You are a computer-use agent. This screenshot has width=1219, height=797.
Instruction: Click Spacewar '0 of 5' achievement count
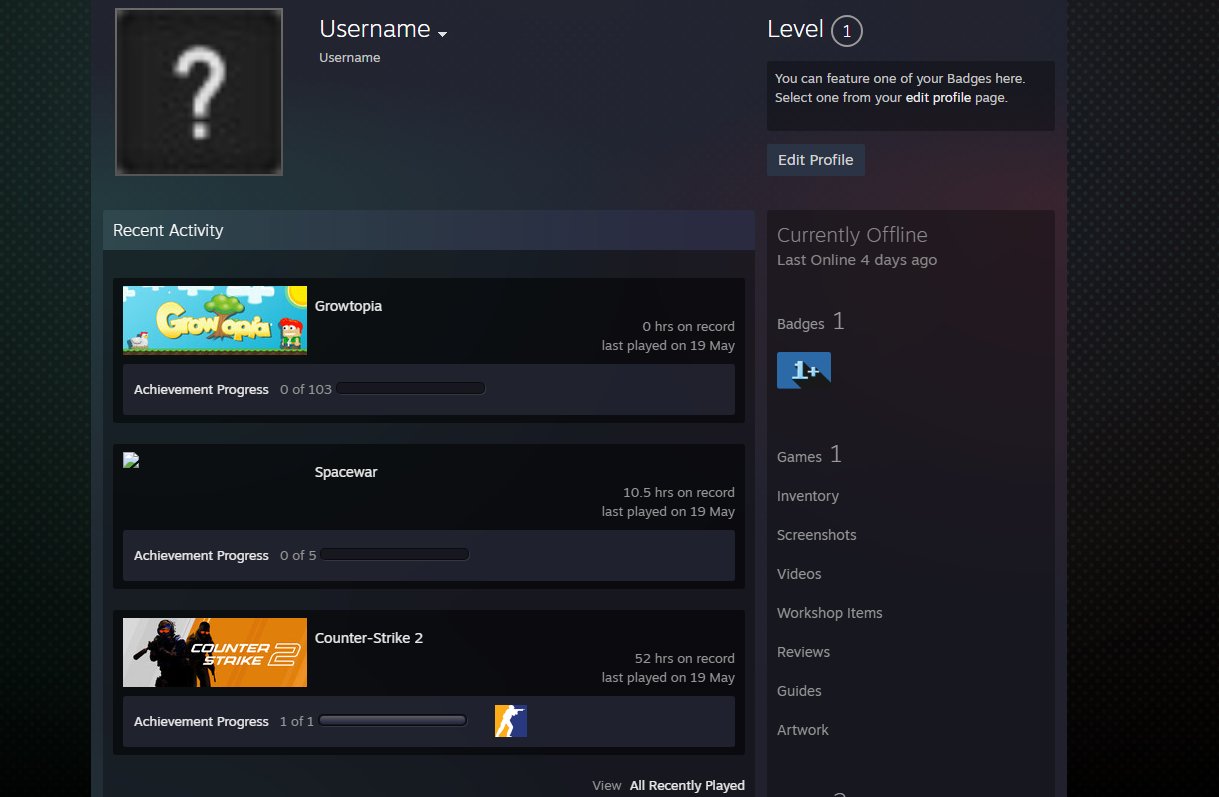[298, 555]
